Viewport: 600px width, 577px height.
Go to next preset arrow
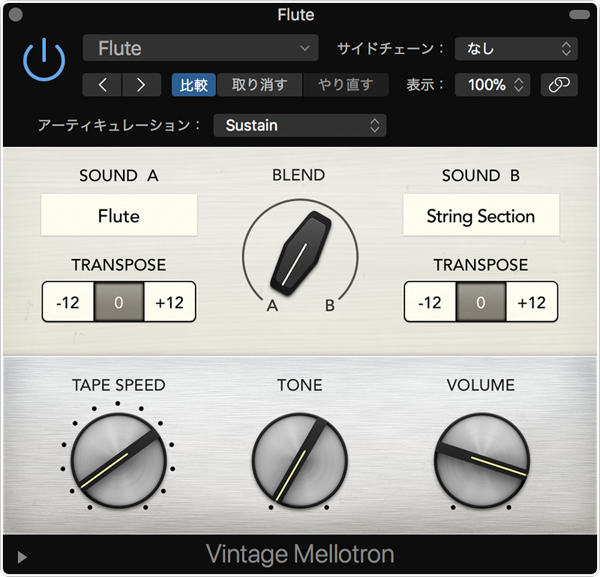[x=141, y=85]
